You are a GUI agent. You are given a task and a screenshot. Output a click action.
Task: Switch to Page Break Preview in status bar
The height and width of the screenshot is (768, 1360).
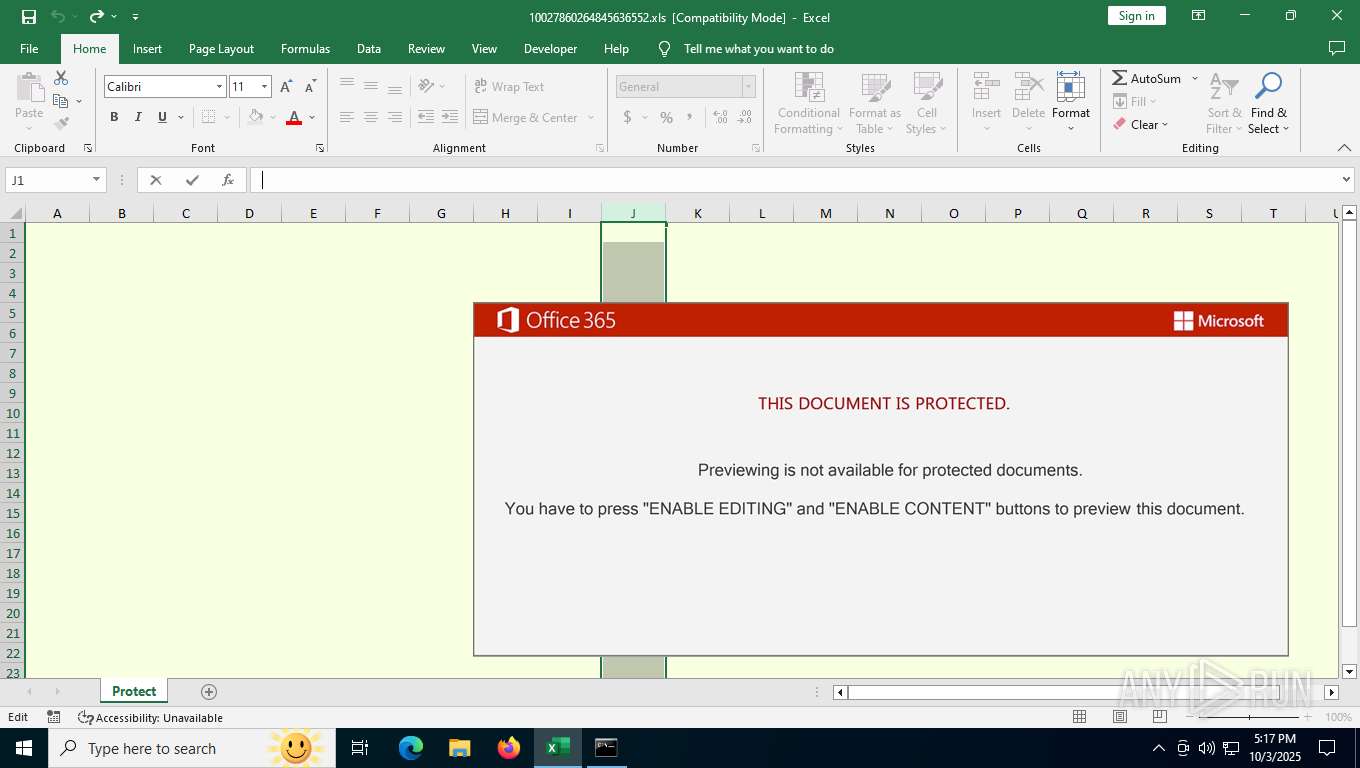click(1160, 717)
